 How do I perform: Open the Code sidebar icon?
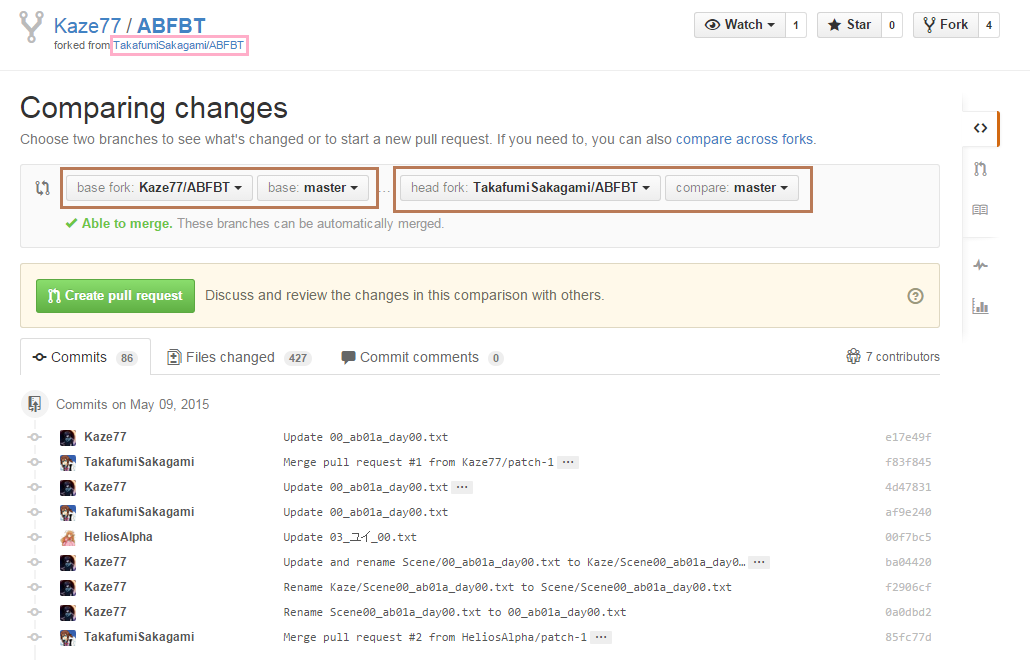[x=980, y=128]
